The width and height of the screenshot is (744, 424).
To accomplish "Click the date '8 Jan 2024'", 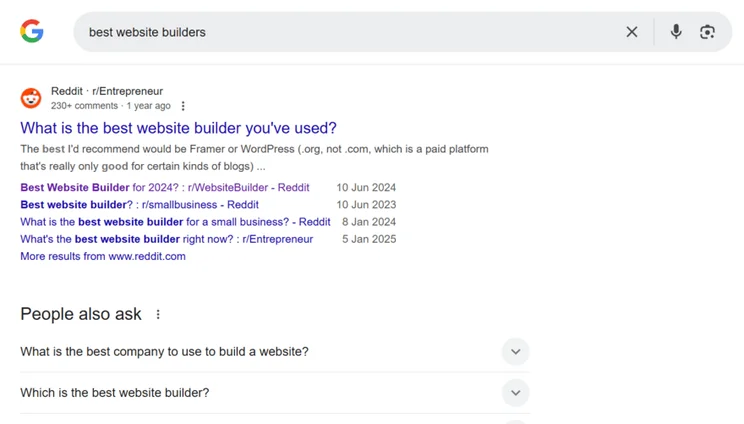I will tap(369, 221).
